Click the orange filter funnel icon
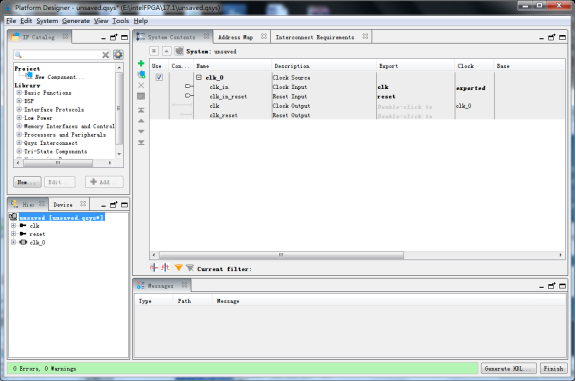Viewport: 576px width, 381px height. 179,268
